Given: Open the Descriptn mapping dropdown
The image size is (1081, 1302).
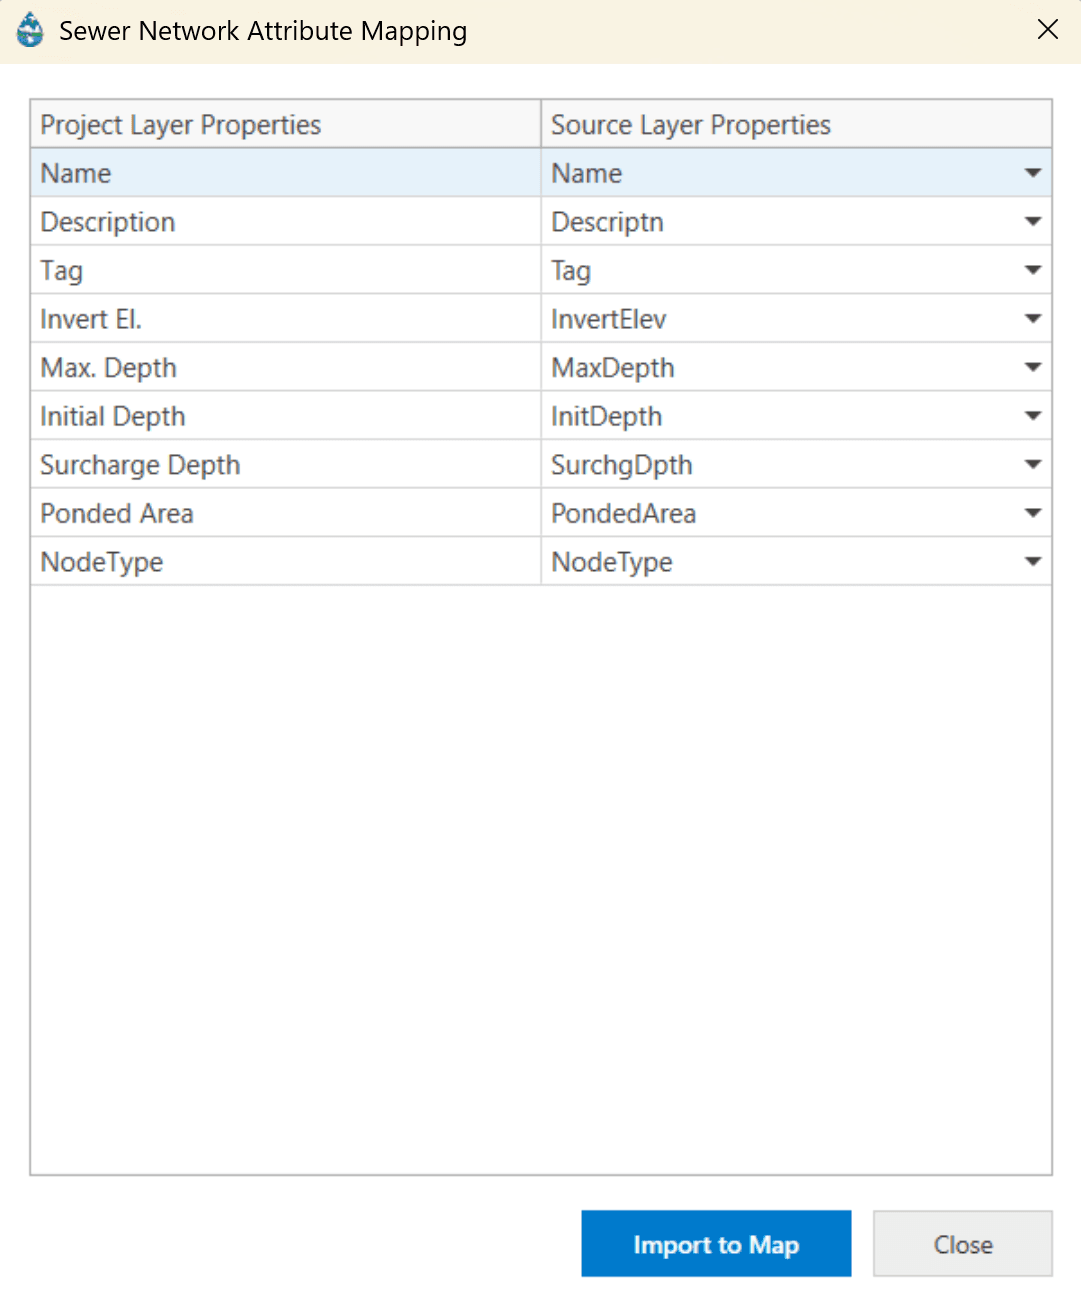Looking at the screenshot, I should coord(1033,221).
